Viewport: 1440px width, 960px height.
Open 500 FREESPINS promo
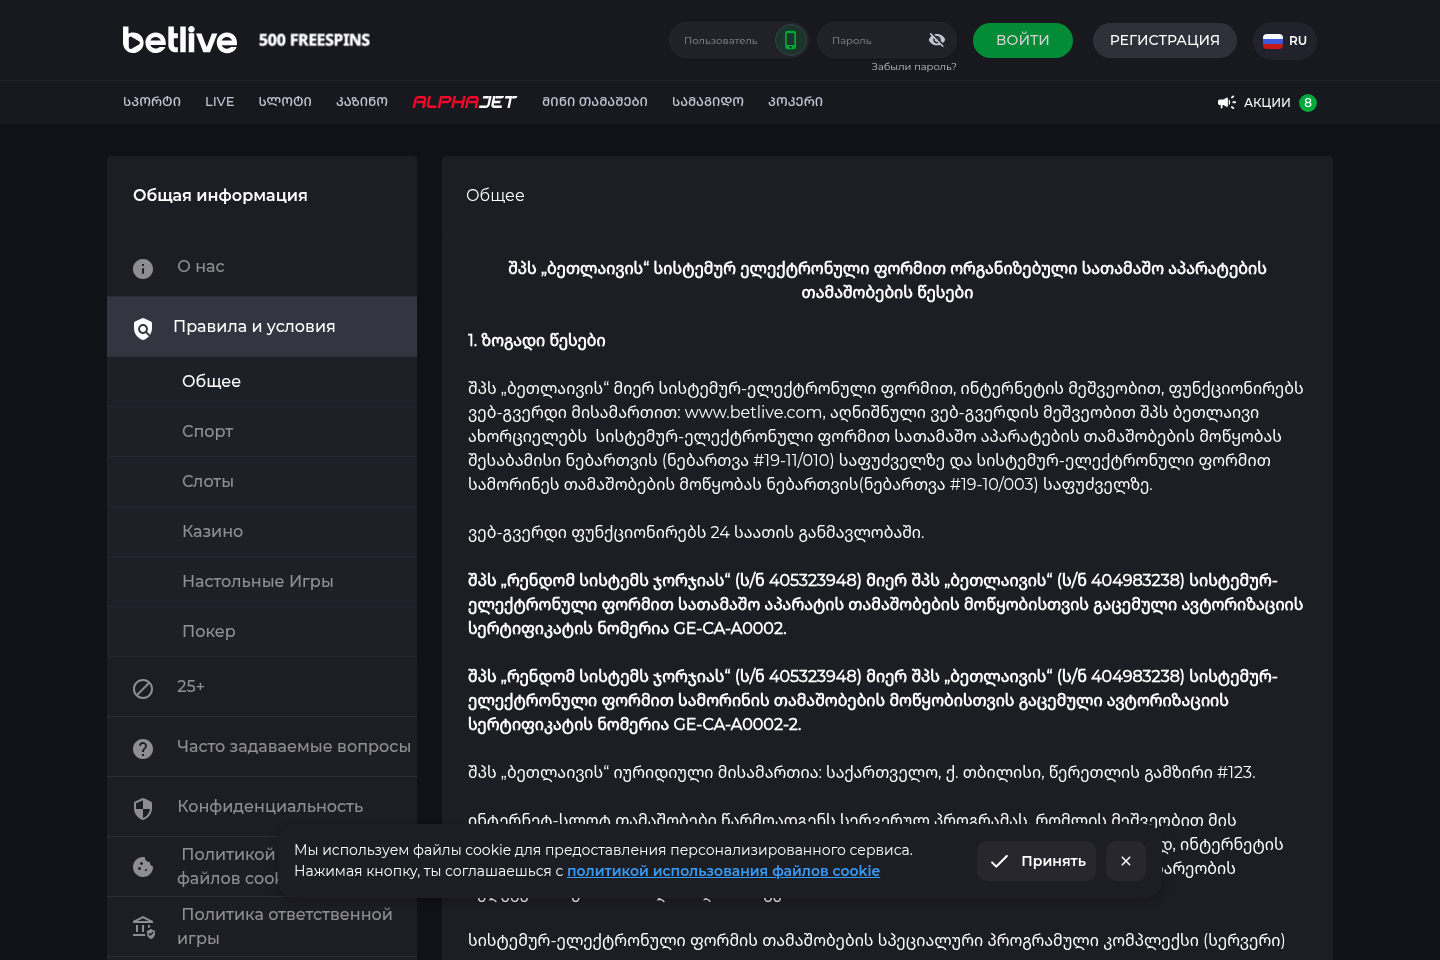click(x=314, y=40)
